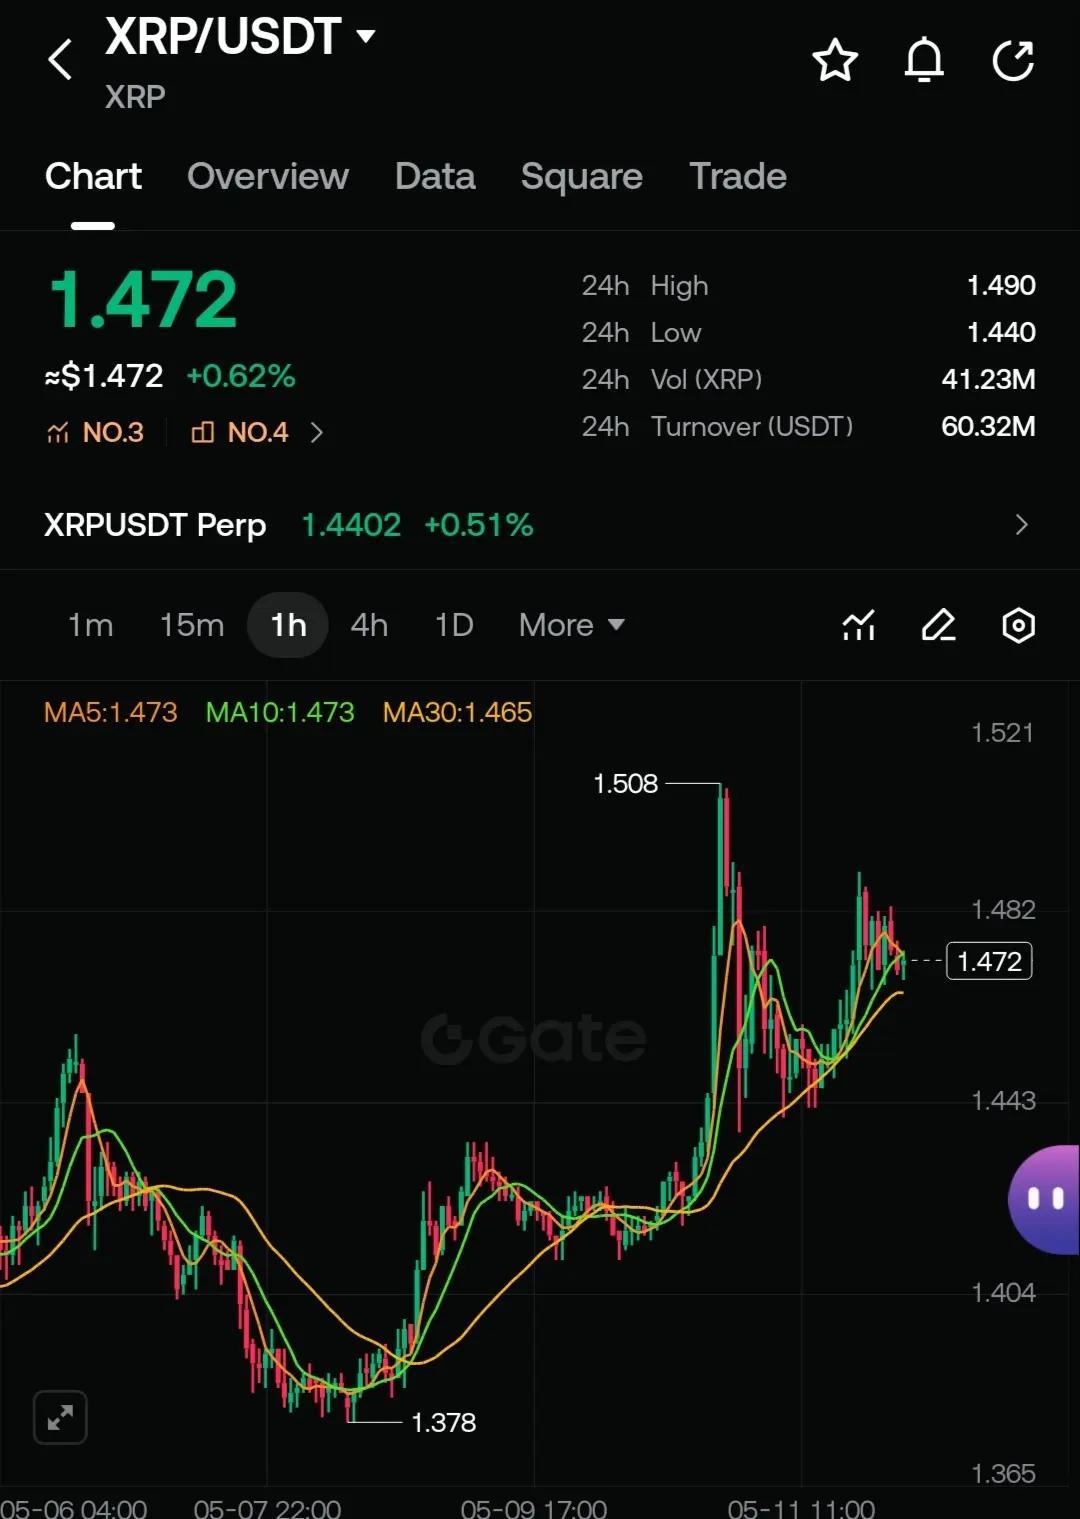Open chart indicators icon
Screen dimensions: 1080x1519
[x=859, y=626]
